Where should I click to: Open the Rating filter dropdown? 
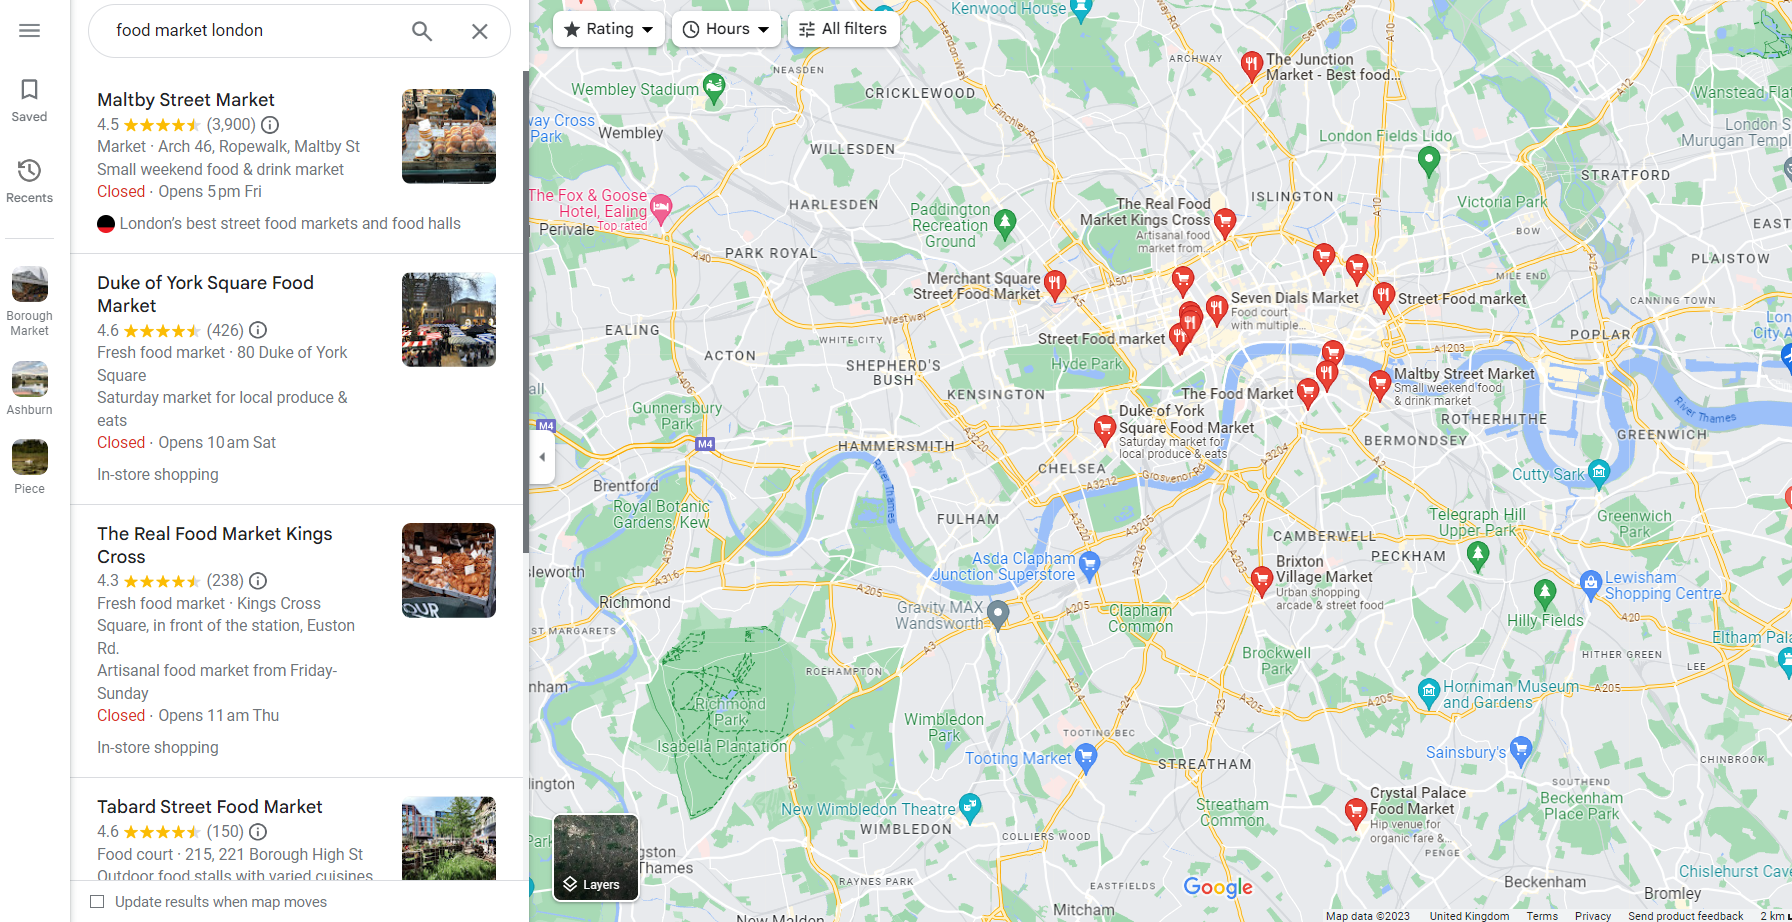pos(608,29)
